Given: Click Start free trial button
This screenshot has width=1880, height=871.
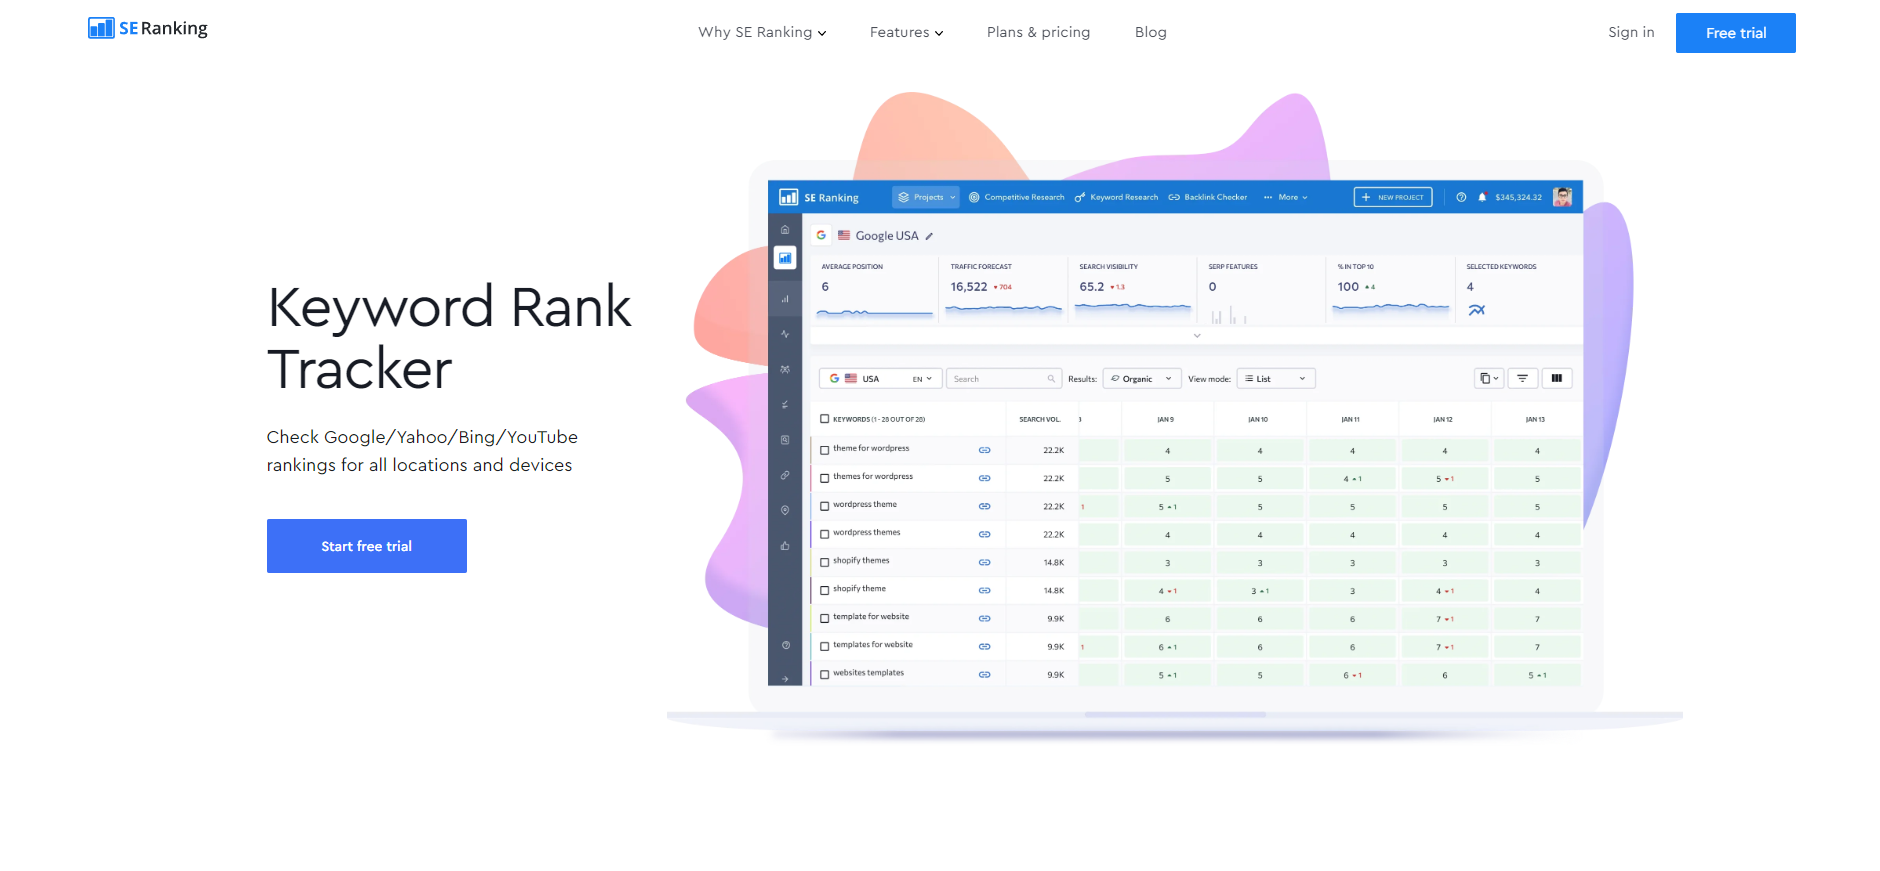Looking at the screenshot, I should [x=367, y=546].
